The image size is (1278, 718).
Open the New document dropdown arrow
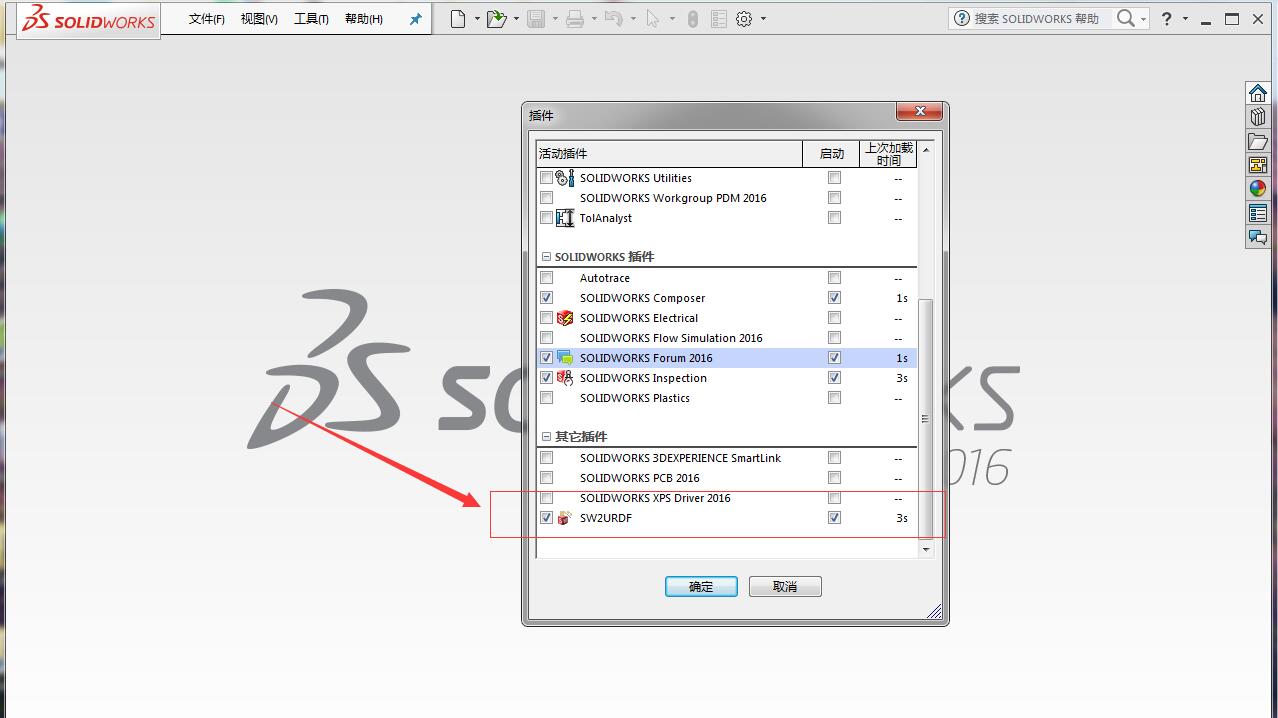477,18
